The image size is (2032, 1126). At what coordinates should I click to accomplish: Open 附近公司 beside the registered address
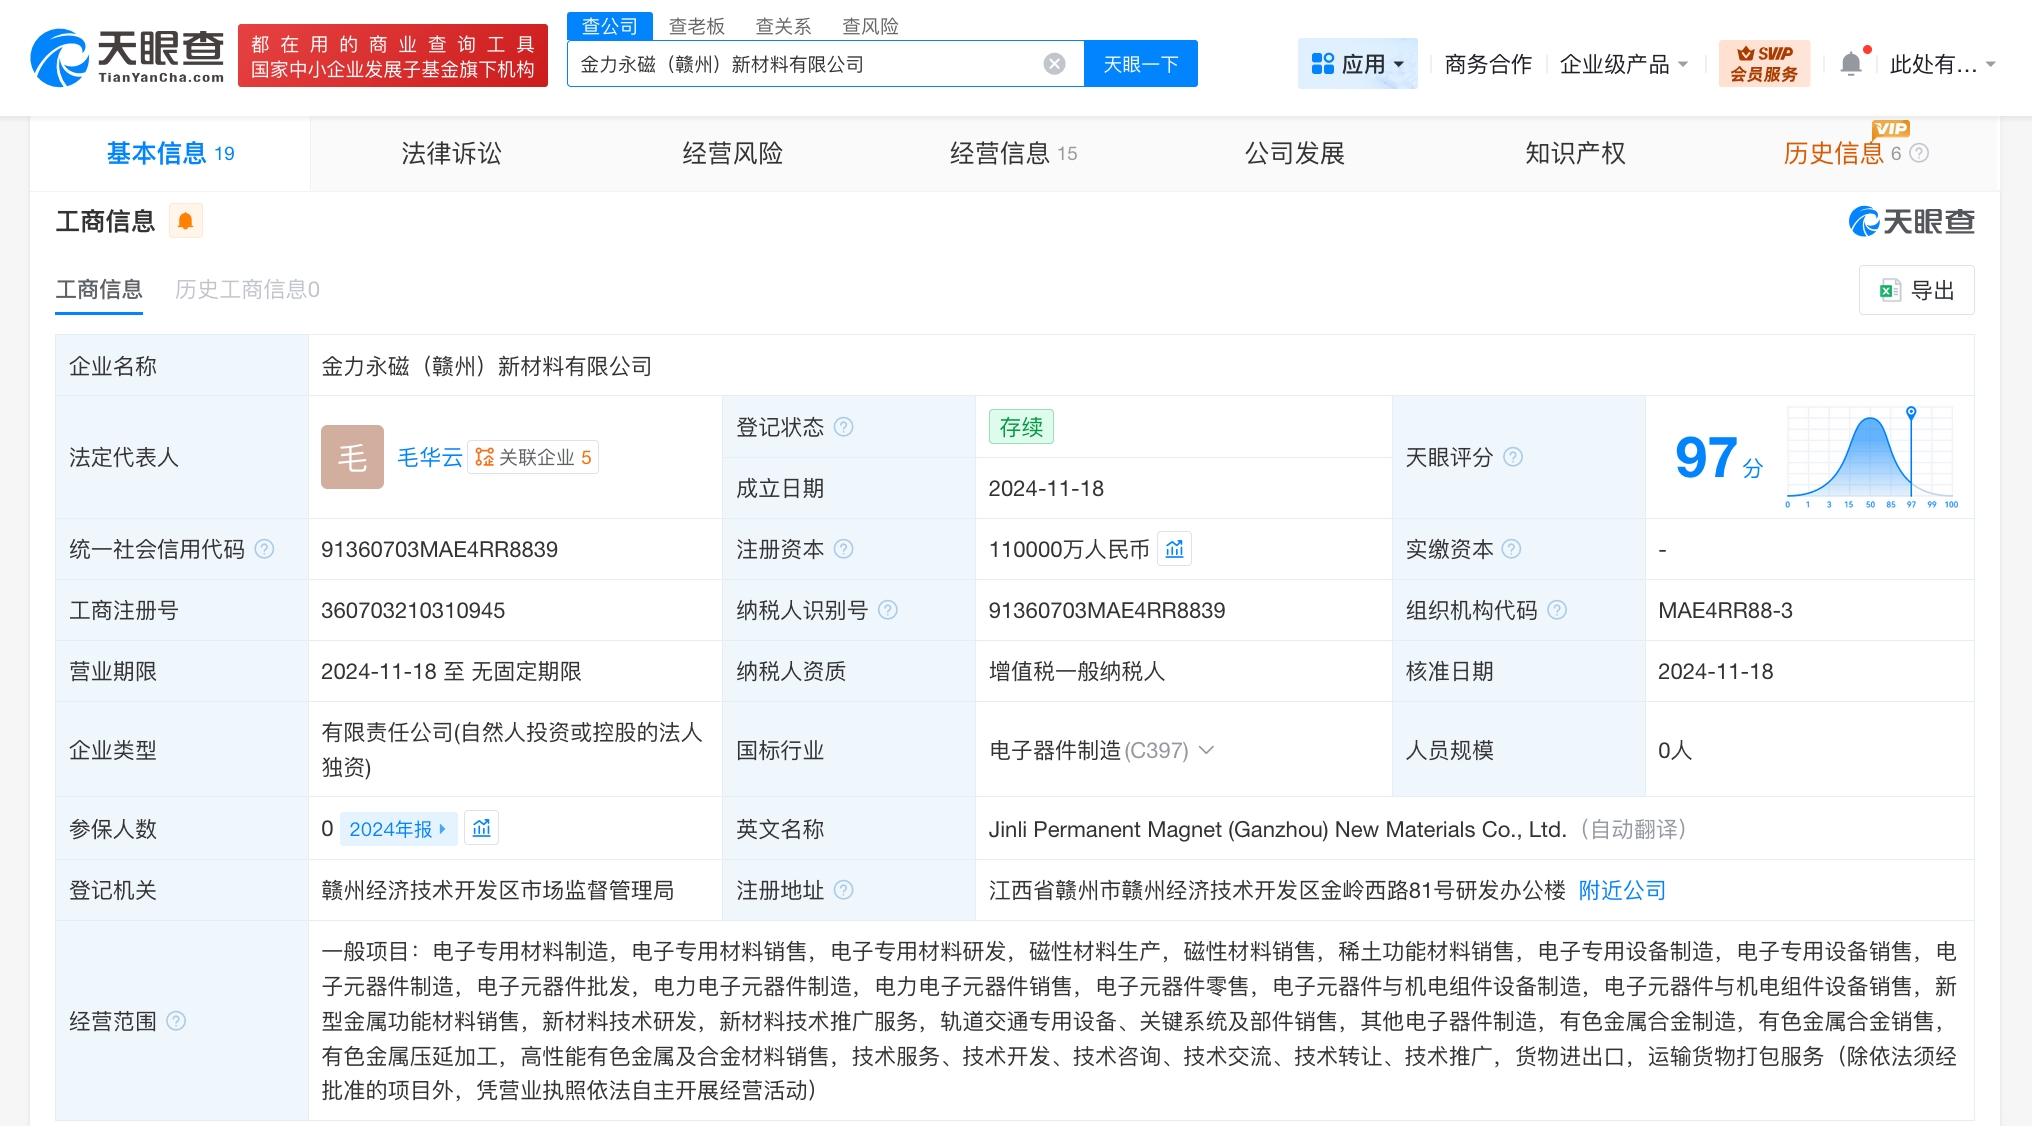(x=1620, y=890)
